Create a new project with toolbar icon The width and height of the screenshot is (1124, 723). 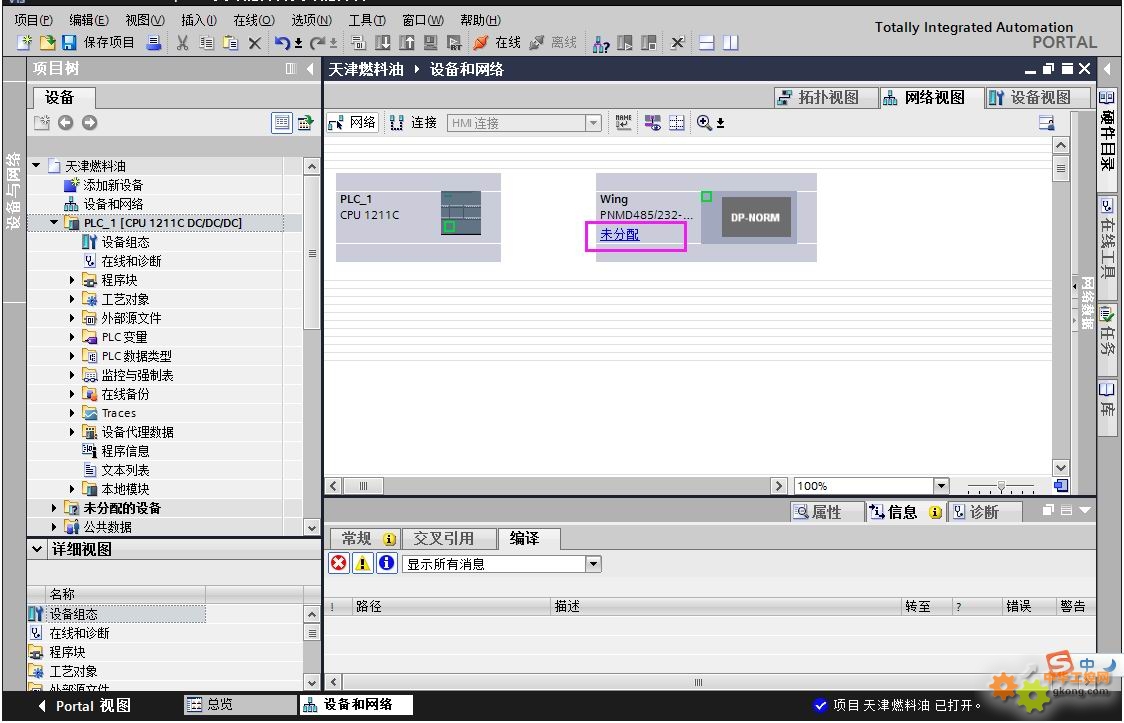pos(24,43)
